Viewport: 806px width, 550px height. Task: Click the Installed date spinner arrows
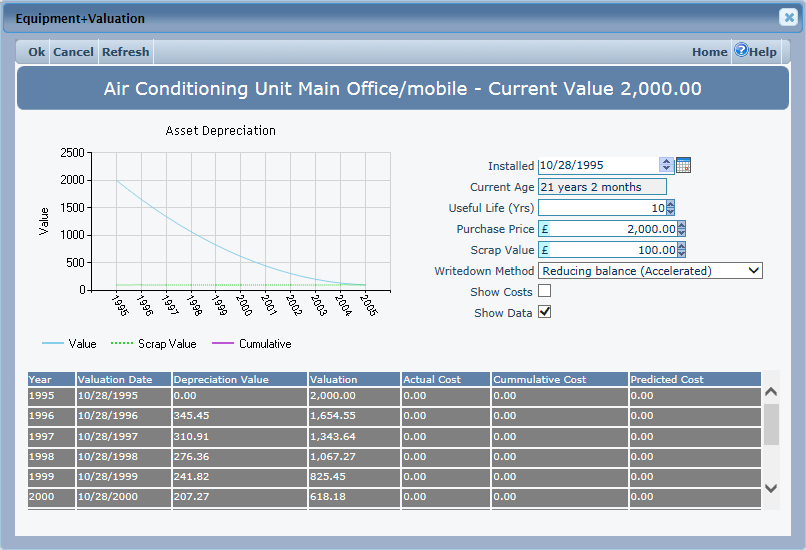(667, 165)
